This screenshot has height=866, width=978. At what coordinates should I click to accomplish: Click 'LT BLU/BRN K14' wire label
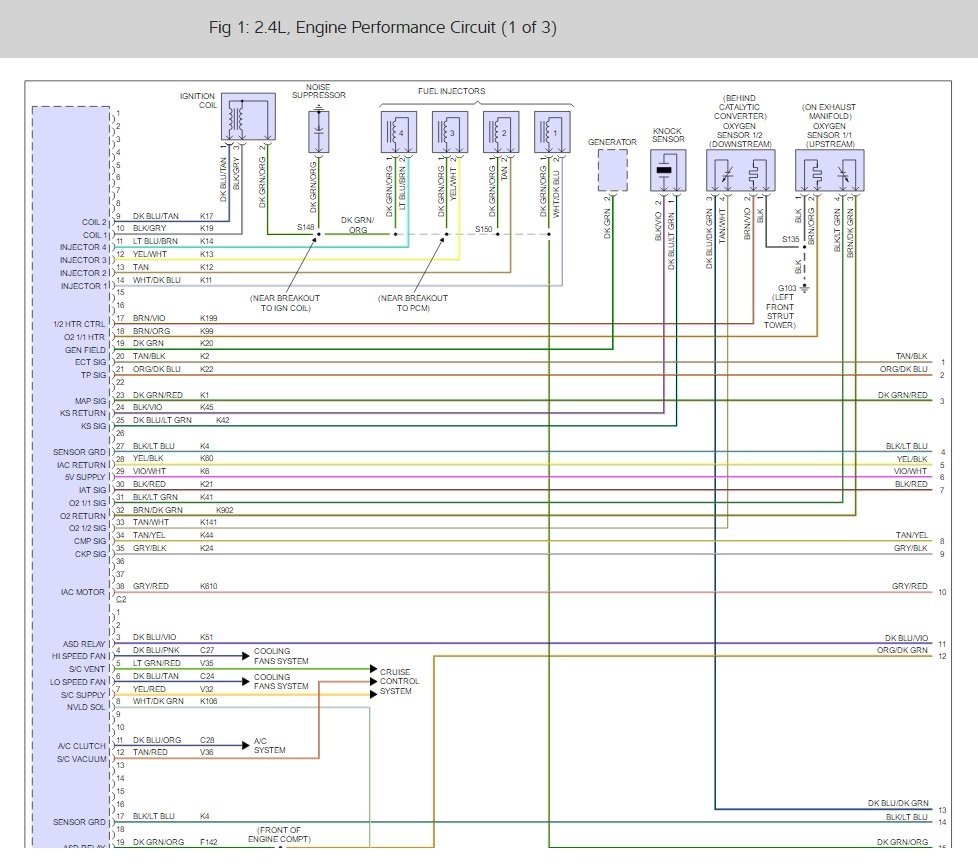point(173,241)
